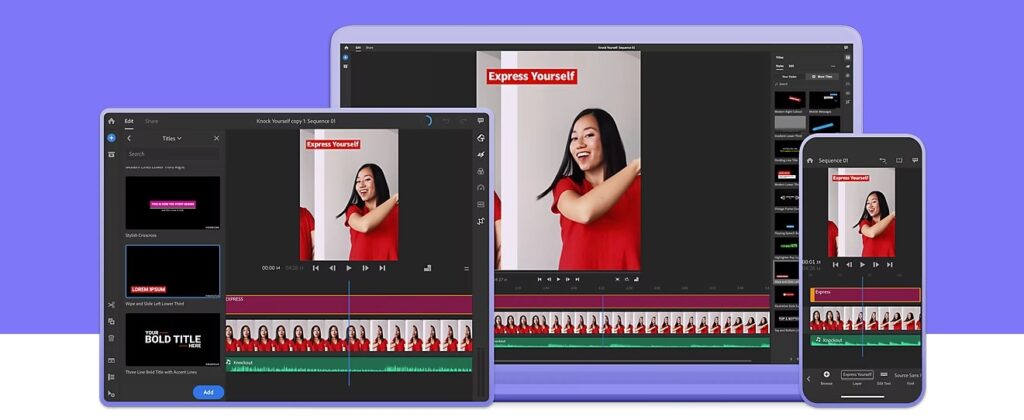Tap the comments icon on phone top bar
The width and height of the screenshot is (1024, 420).
(x=915, y=161)
